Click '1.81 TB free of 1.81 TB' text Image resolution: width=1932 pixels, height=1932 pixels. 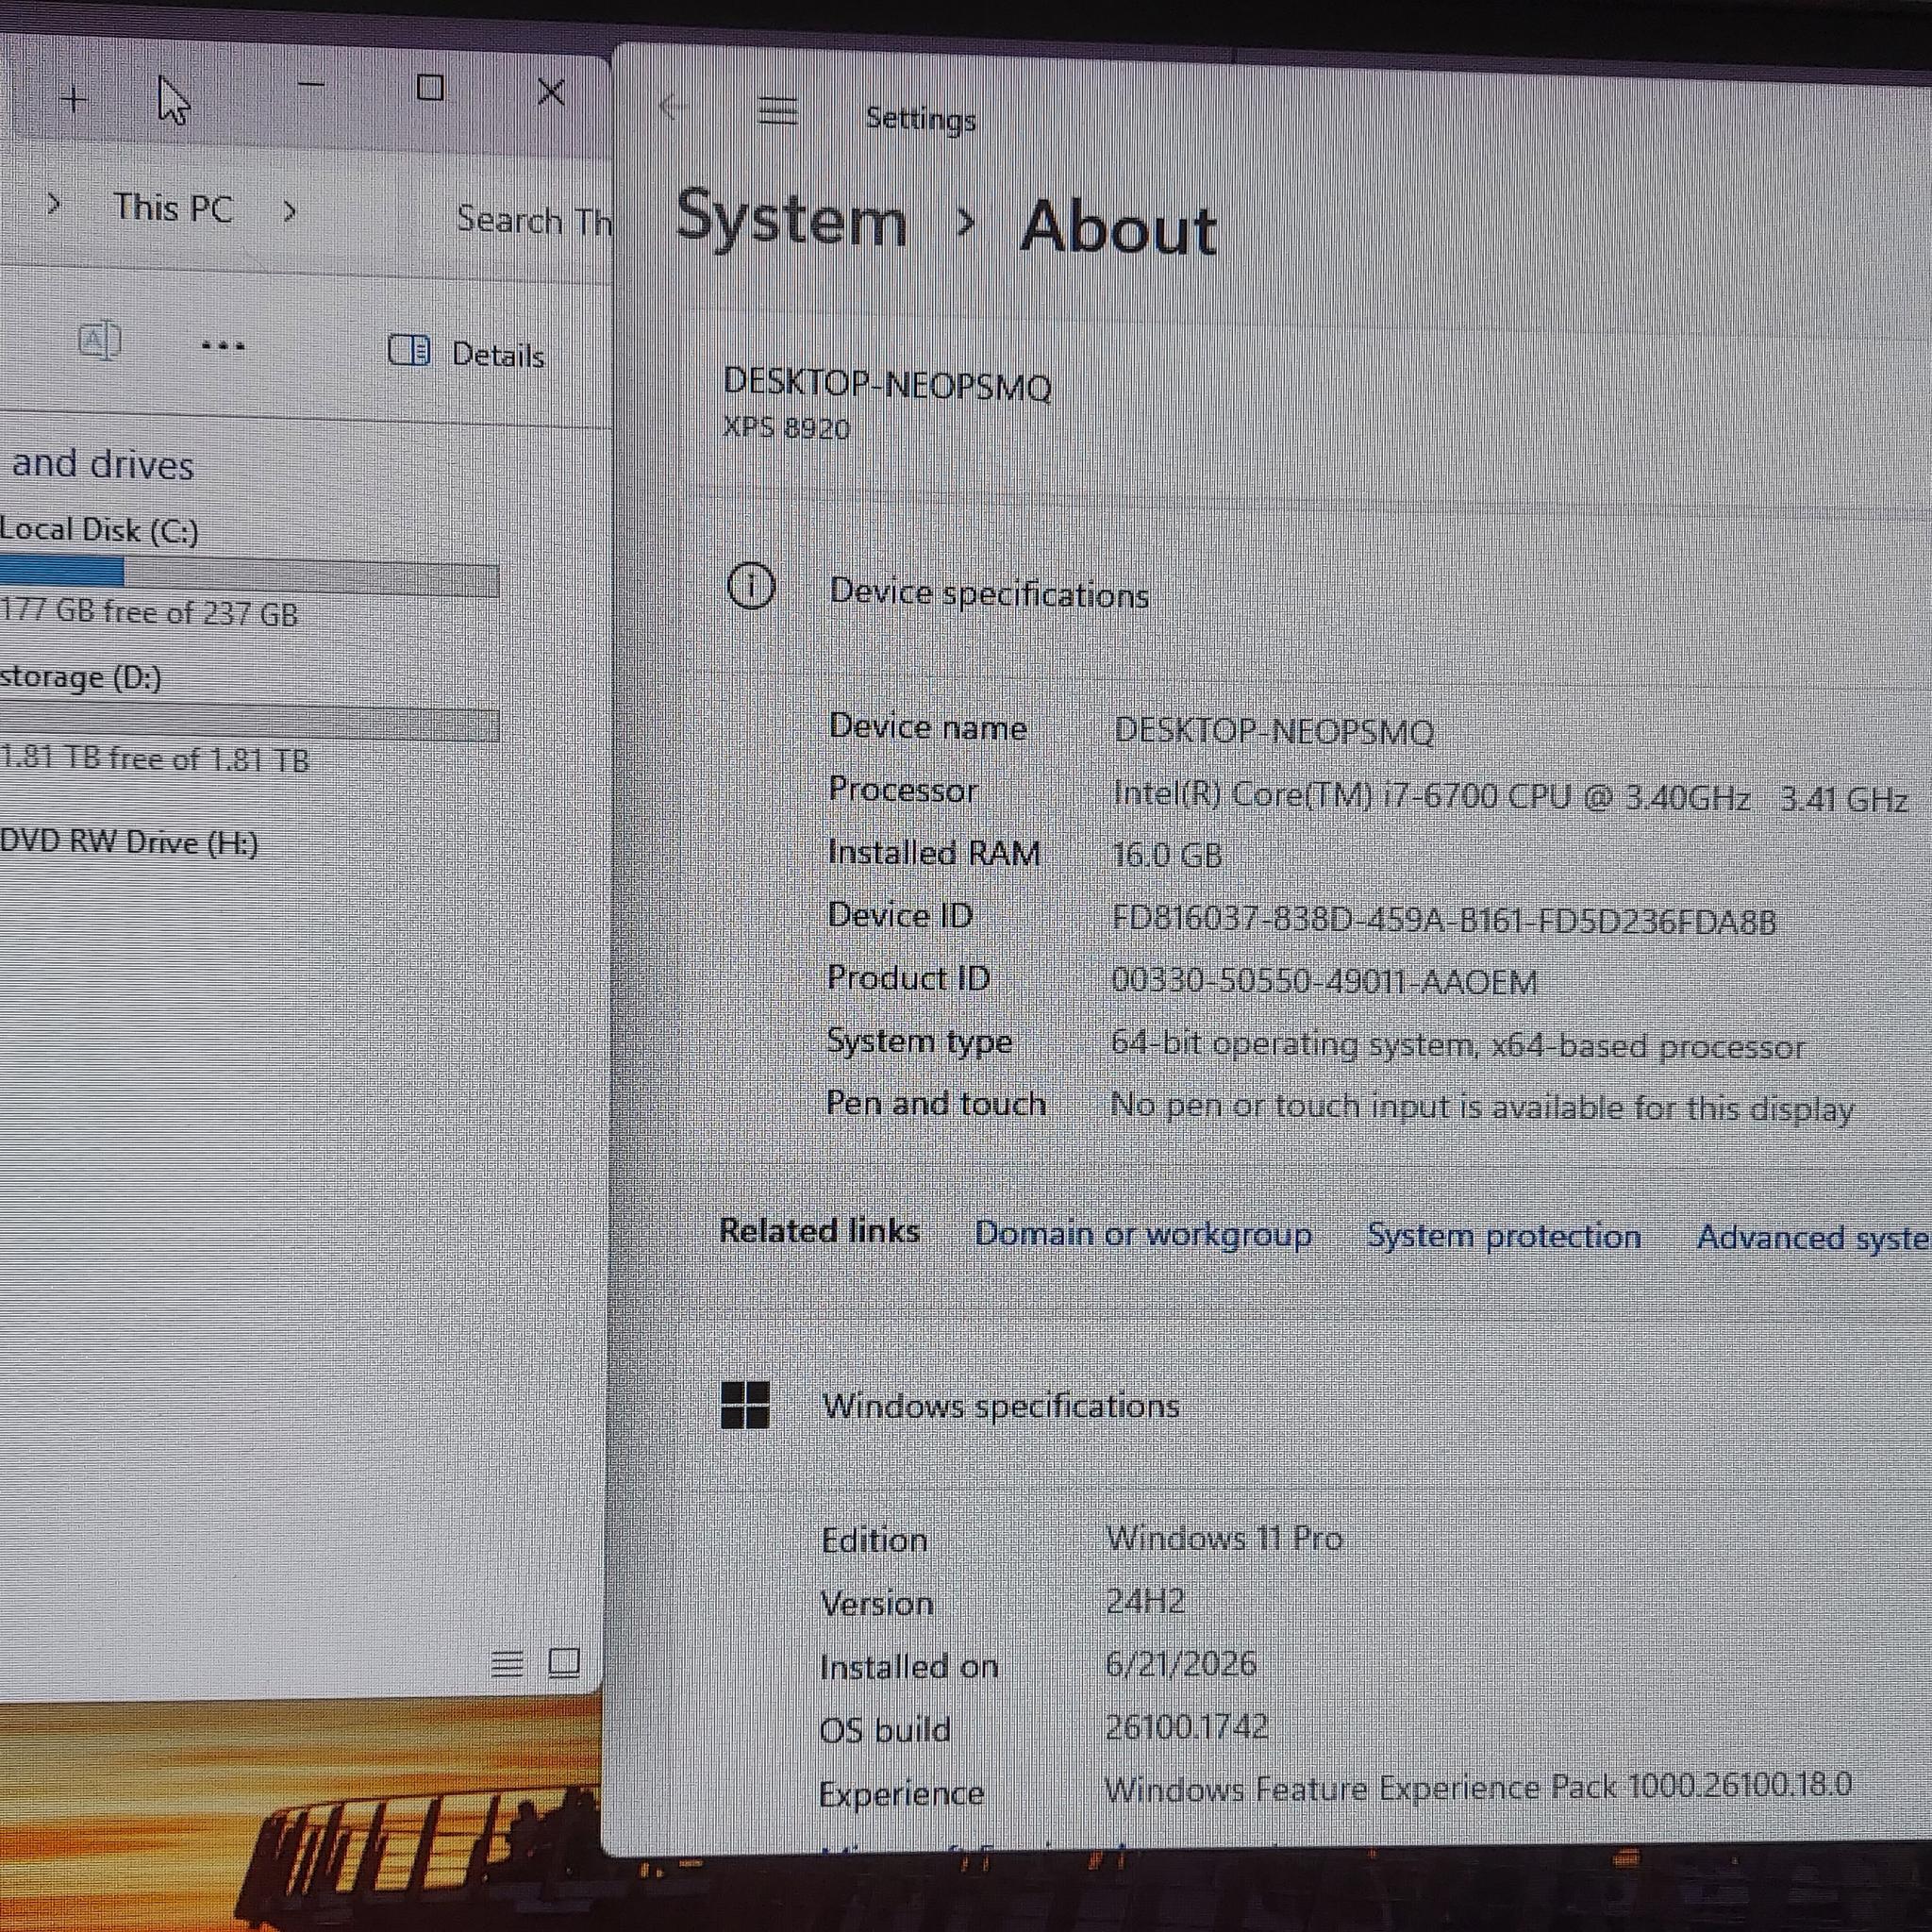(x=154, y=758)
